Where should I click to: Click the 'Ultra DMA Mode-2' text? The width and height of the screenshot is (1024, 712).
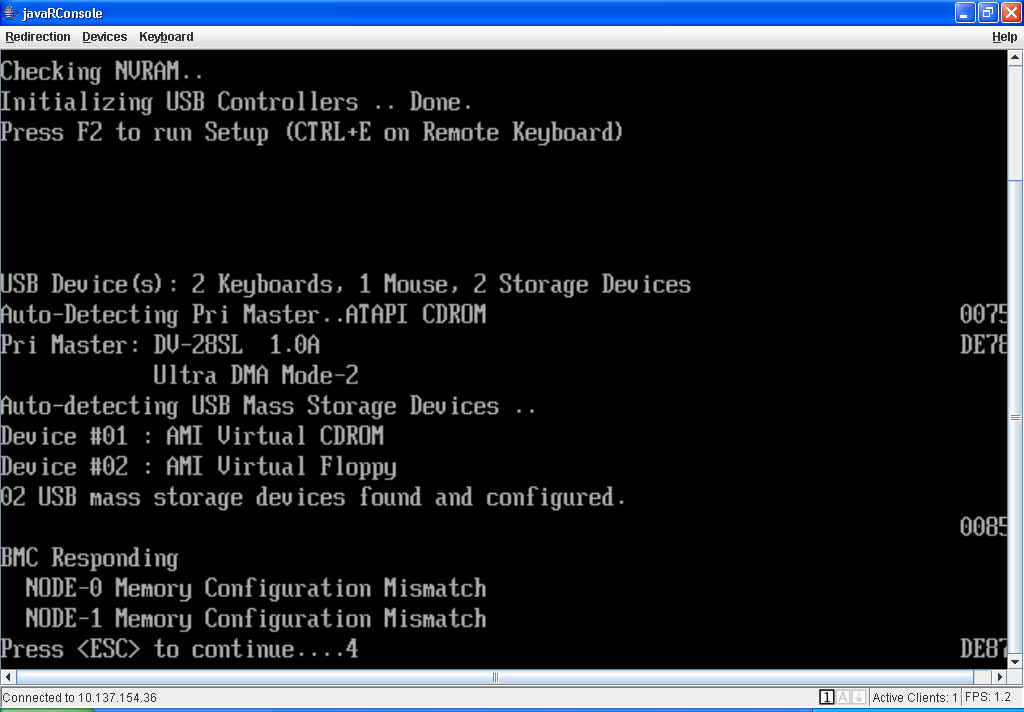pyautogui.click(x=255, y=376)
